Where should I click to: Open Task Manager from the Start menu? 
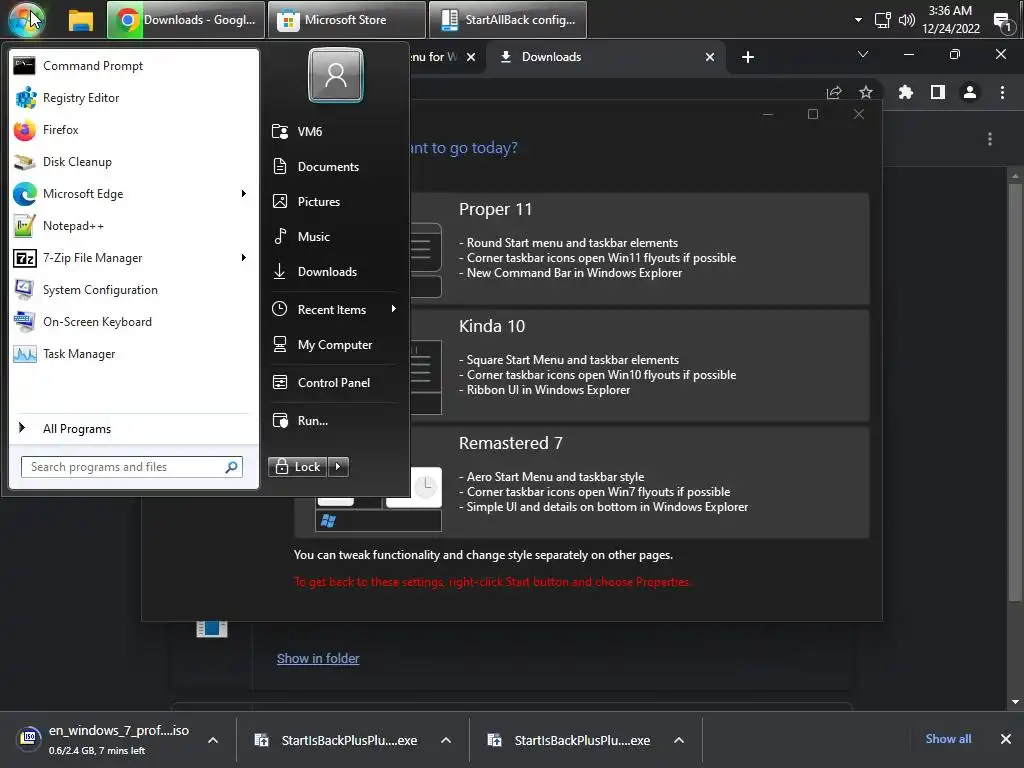[x=133, y=354]
